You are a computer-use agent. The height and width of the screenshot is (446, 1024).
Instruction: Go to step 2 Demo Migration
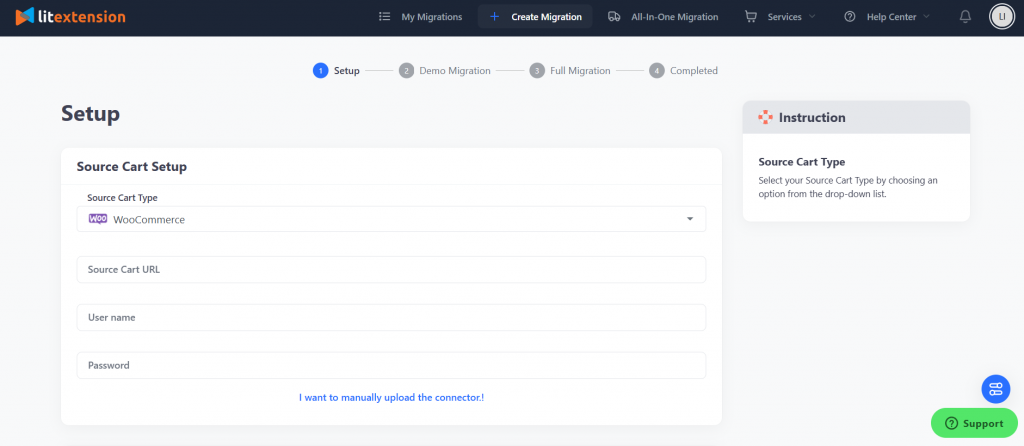pos(445,71)
